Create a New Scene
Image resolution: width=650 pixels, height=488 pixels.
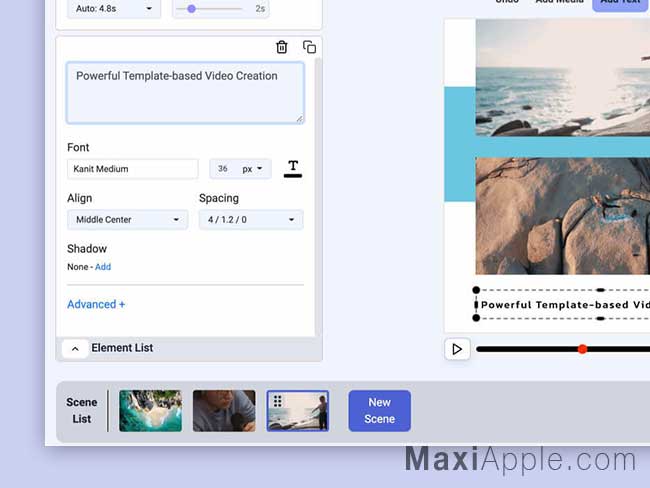click(x=380, y=411)
